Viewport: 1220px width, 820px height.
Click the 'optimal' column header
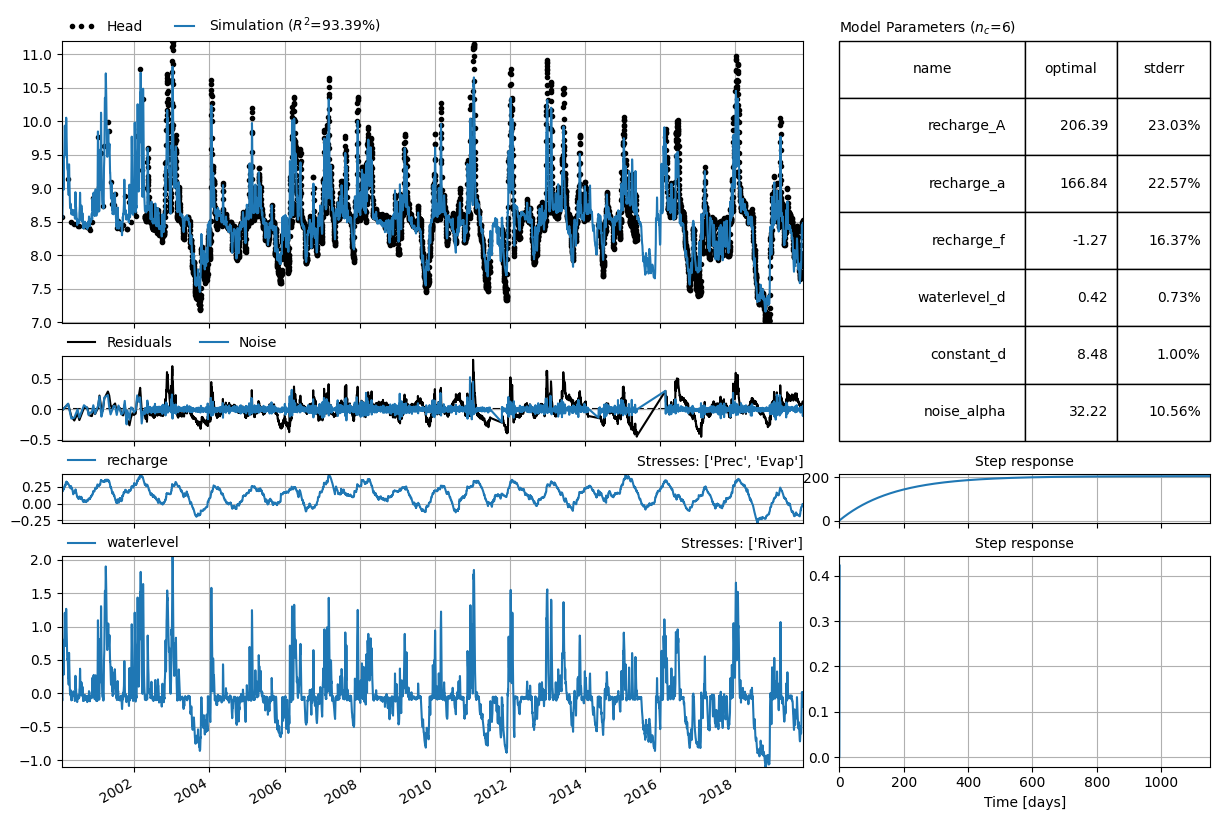point(1071,69)
